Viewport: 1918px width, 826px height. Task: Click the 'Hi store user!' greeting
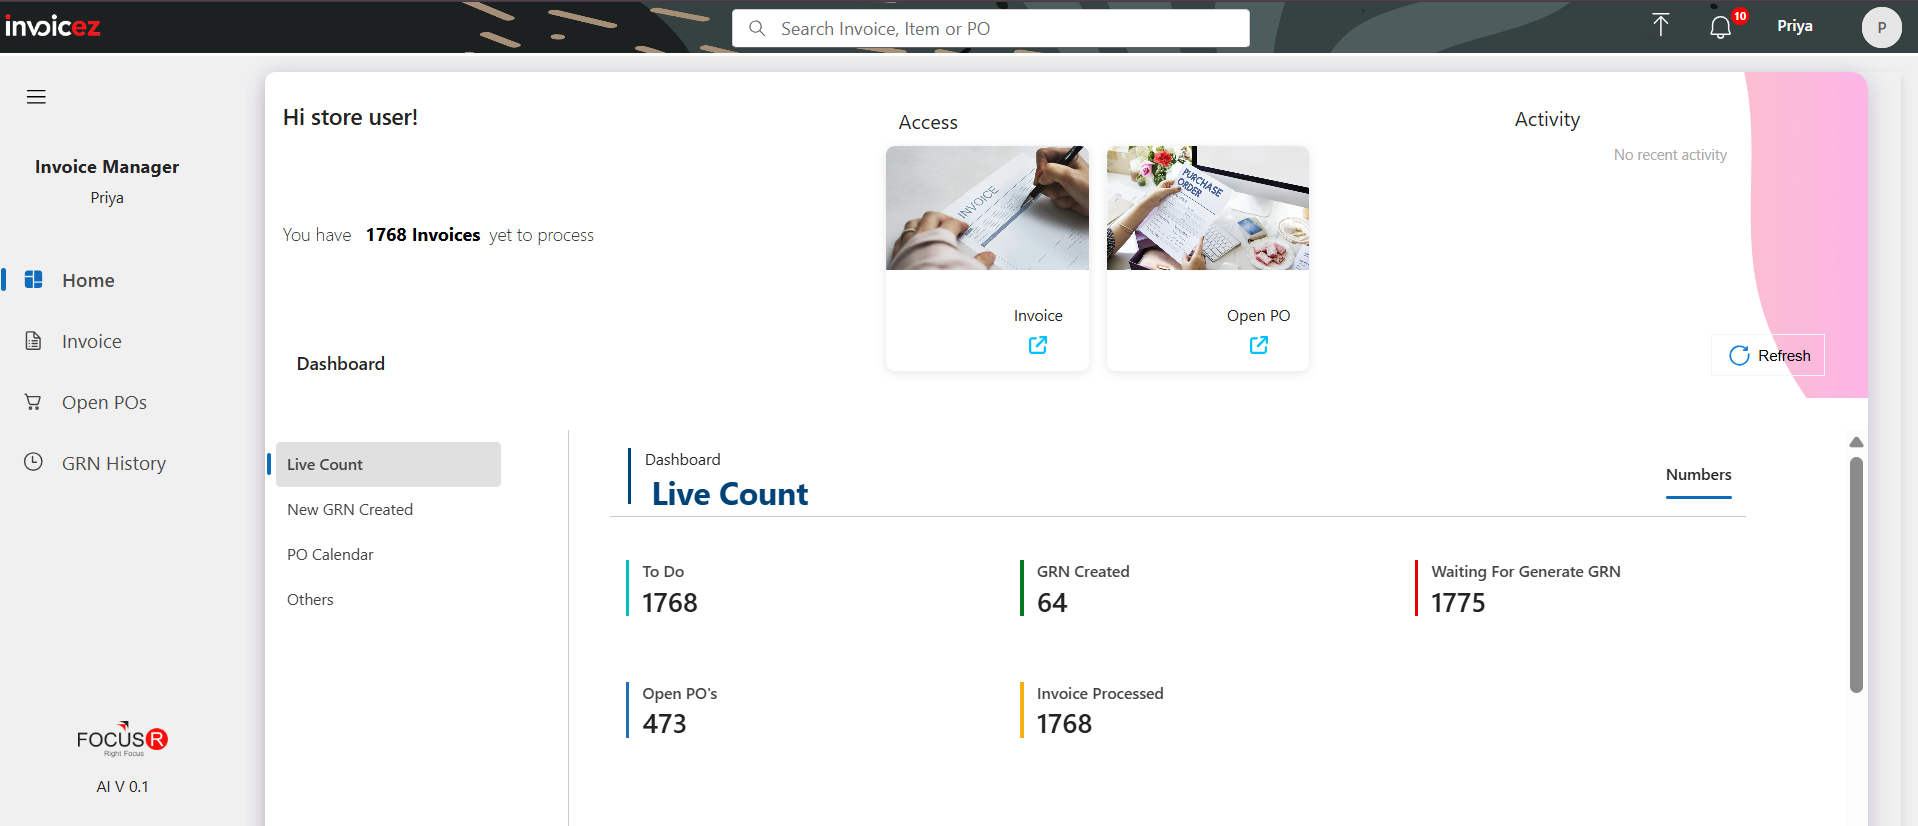point(350,118)
